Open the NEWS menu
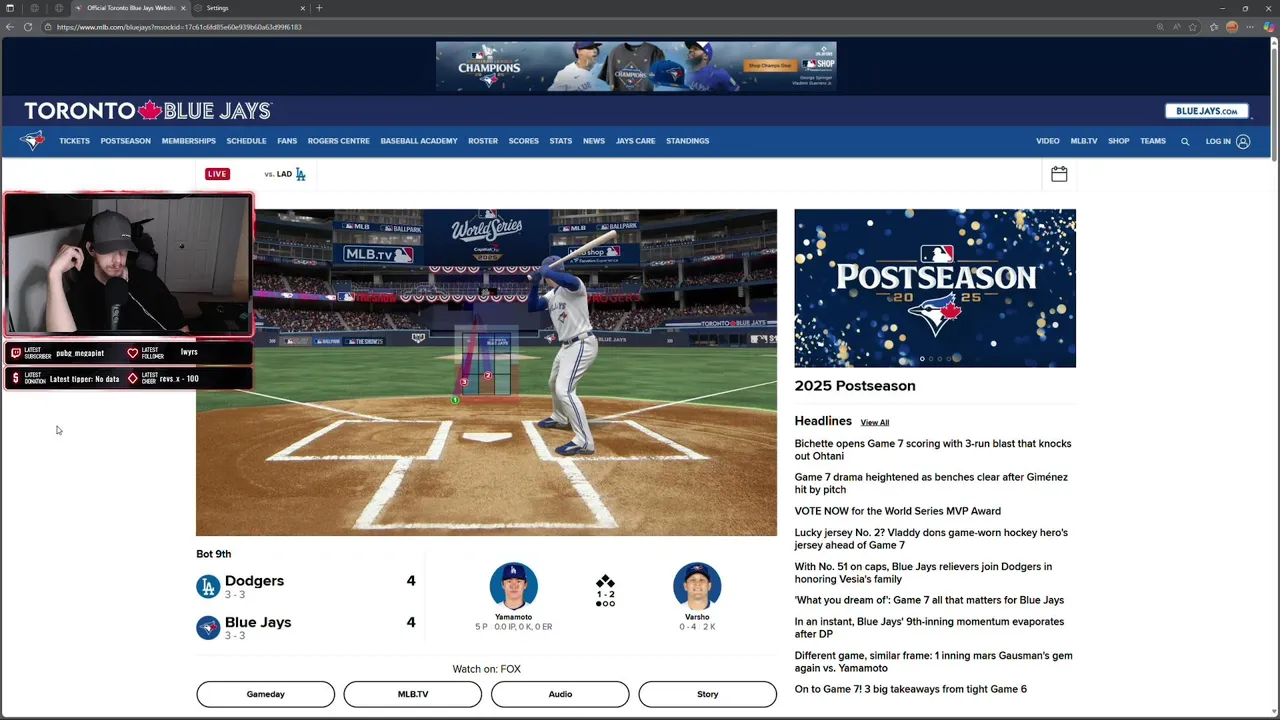This screenshot has width=1280, height=720. click(x=594, y=141)
